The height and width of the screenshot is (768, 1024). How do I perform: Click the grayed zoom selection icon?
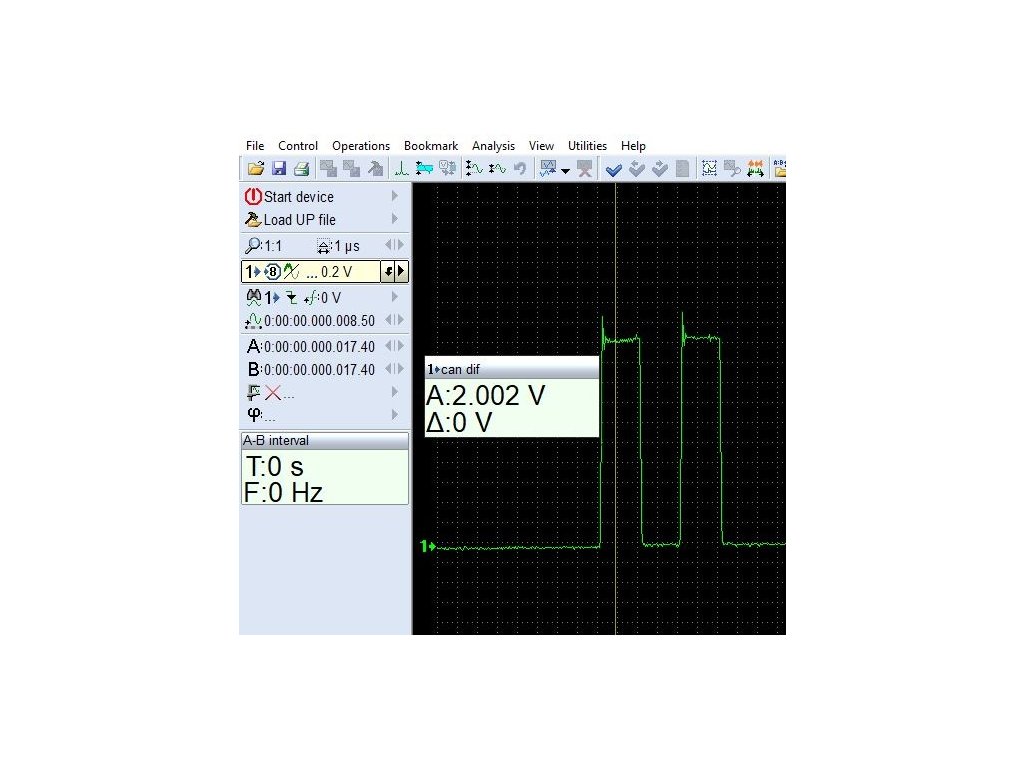[x=732, y=168]
